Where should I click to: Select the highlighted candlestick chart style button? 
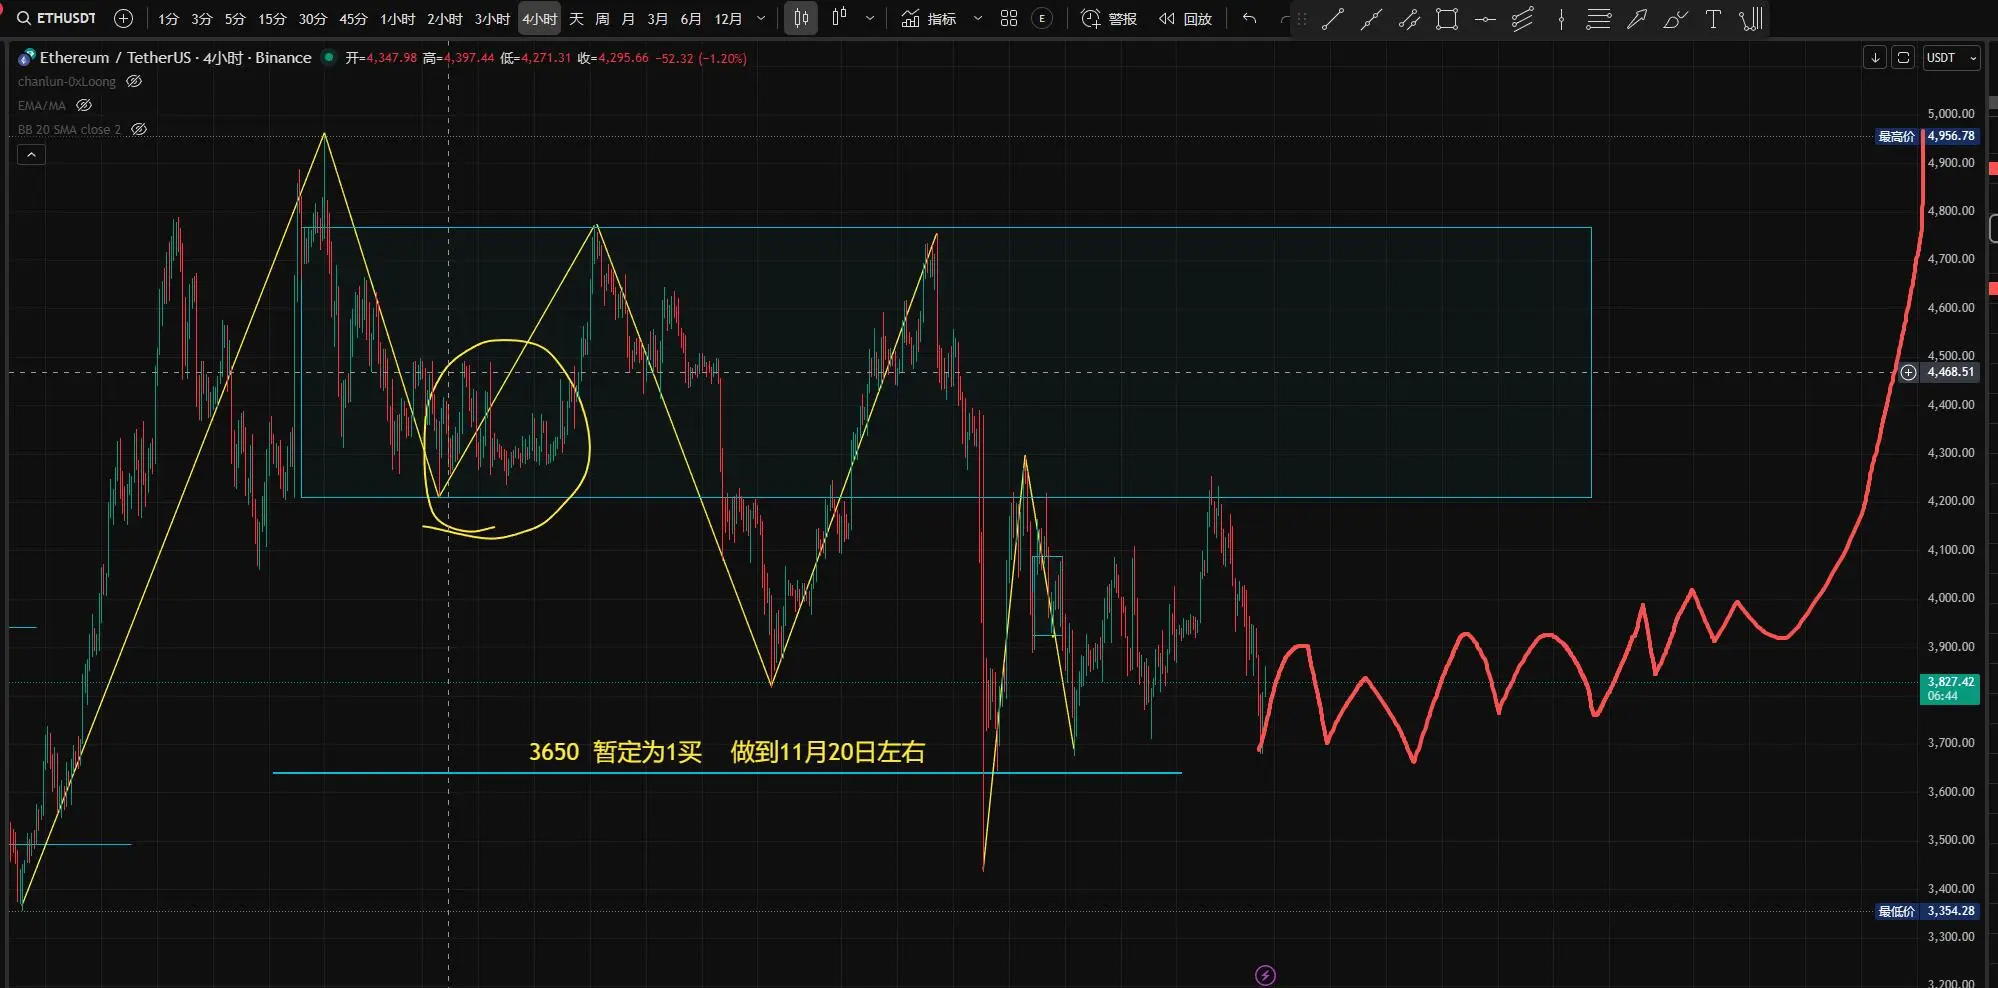tap(801, 18)
